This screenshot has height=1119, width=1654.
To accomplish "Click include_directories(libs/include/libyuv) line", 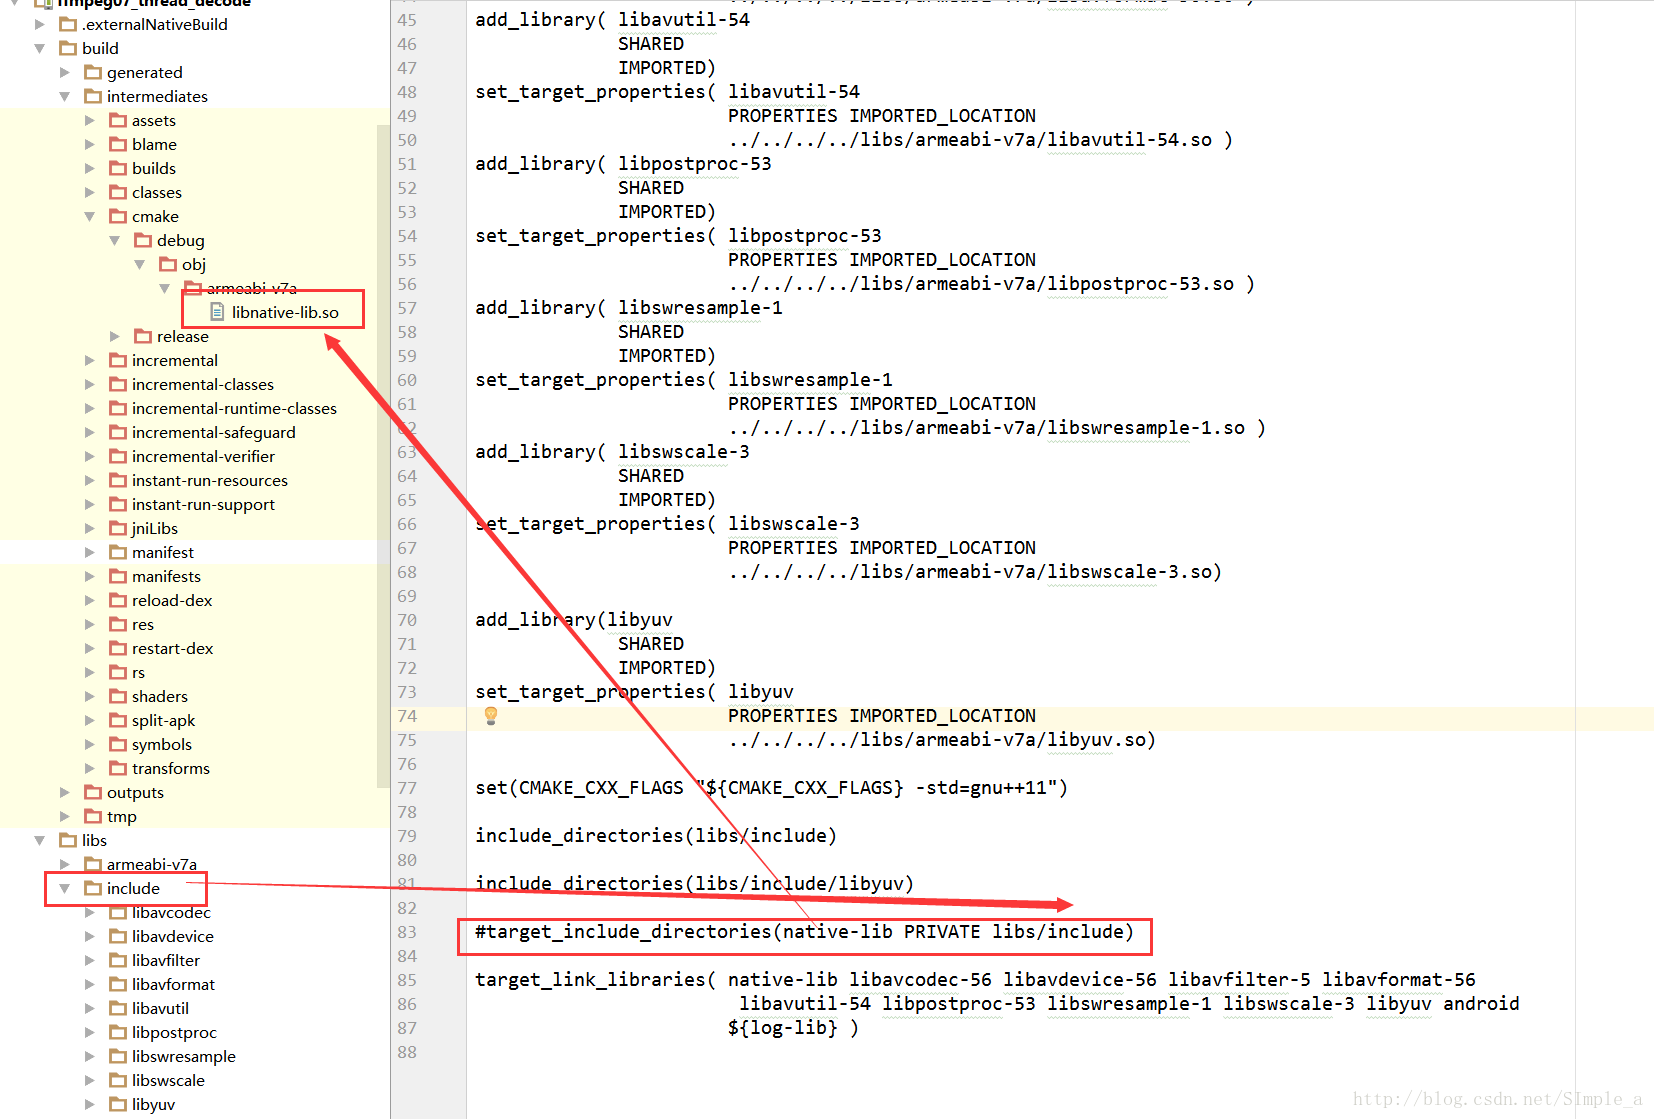I will [x=694, y=884].
